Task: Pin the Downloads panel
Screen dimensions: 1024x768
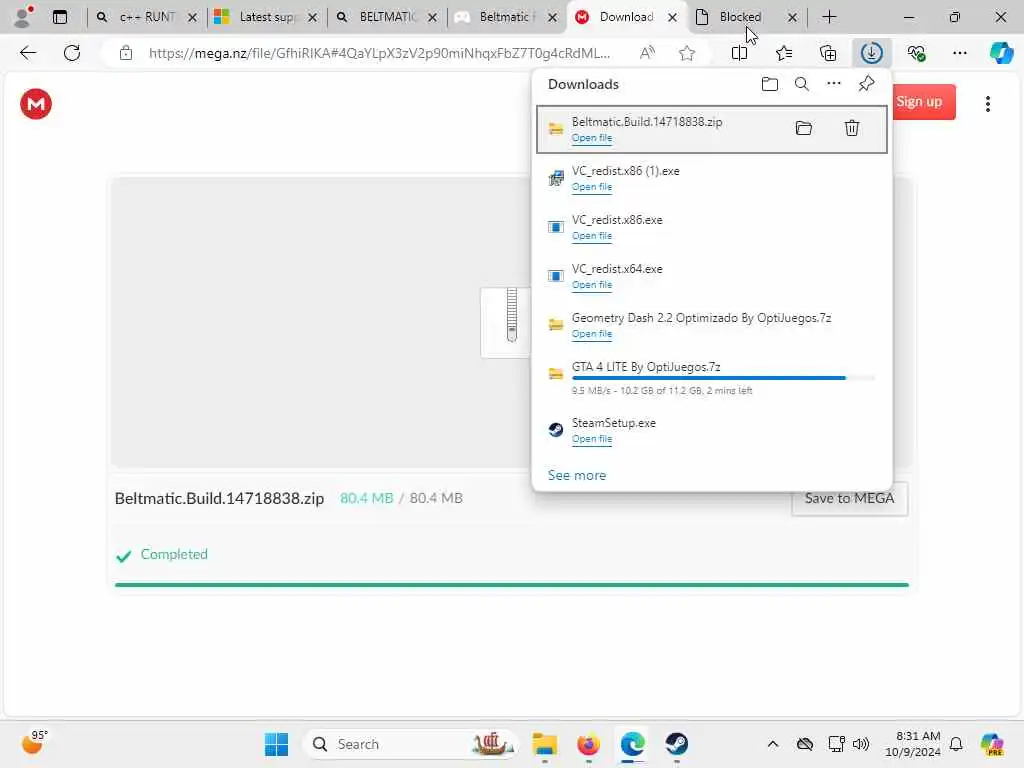Action: (866, 84)
